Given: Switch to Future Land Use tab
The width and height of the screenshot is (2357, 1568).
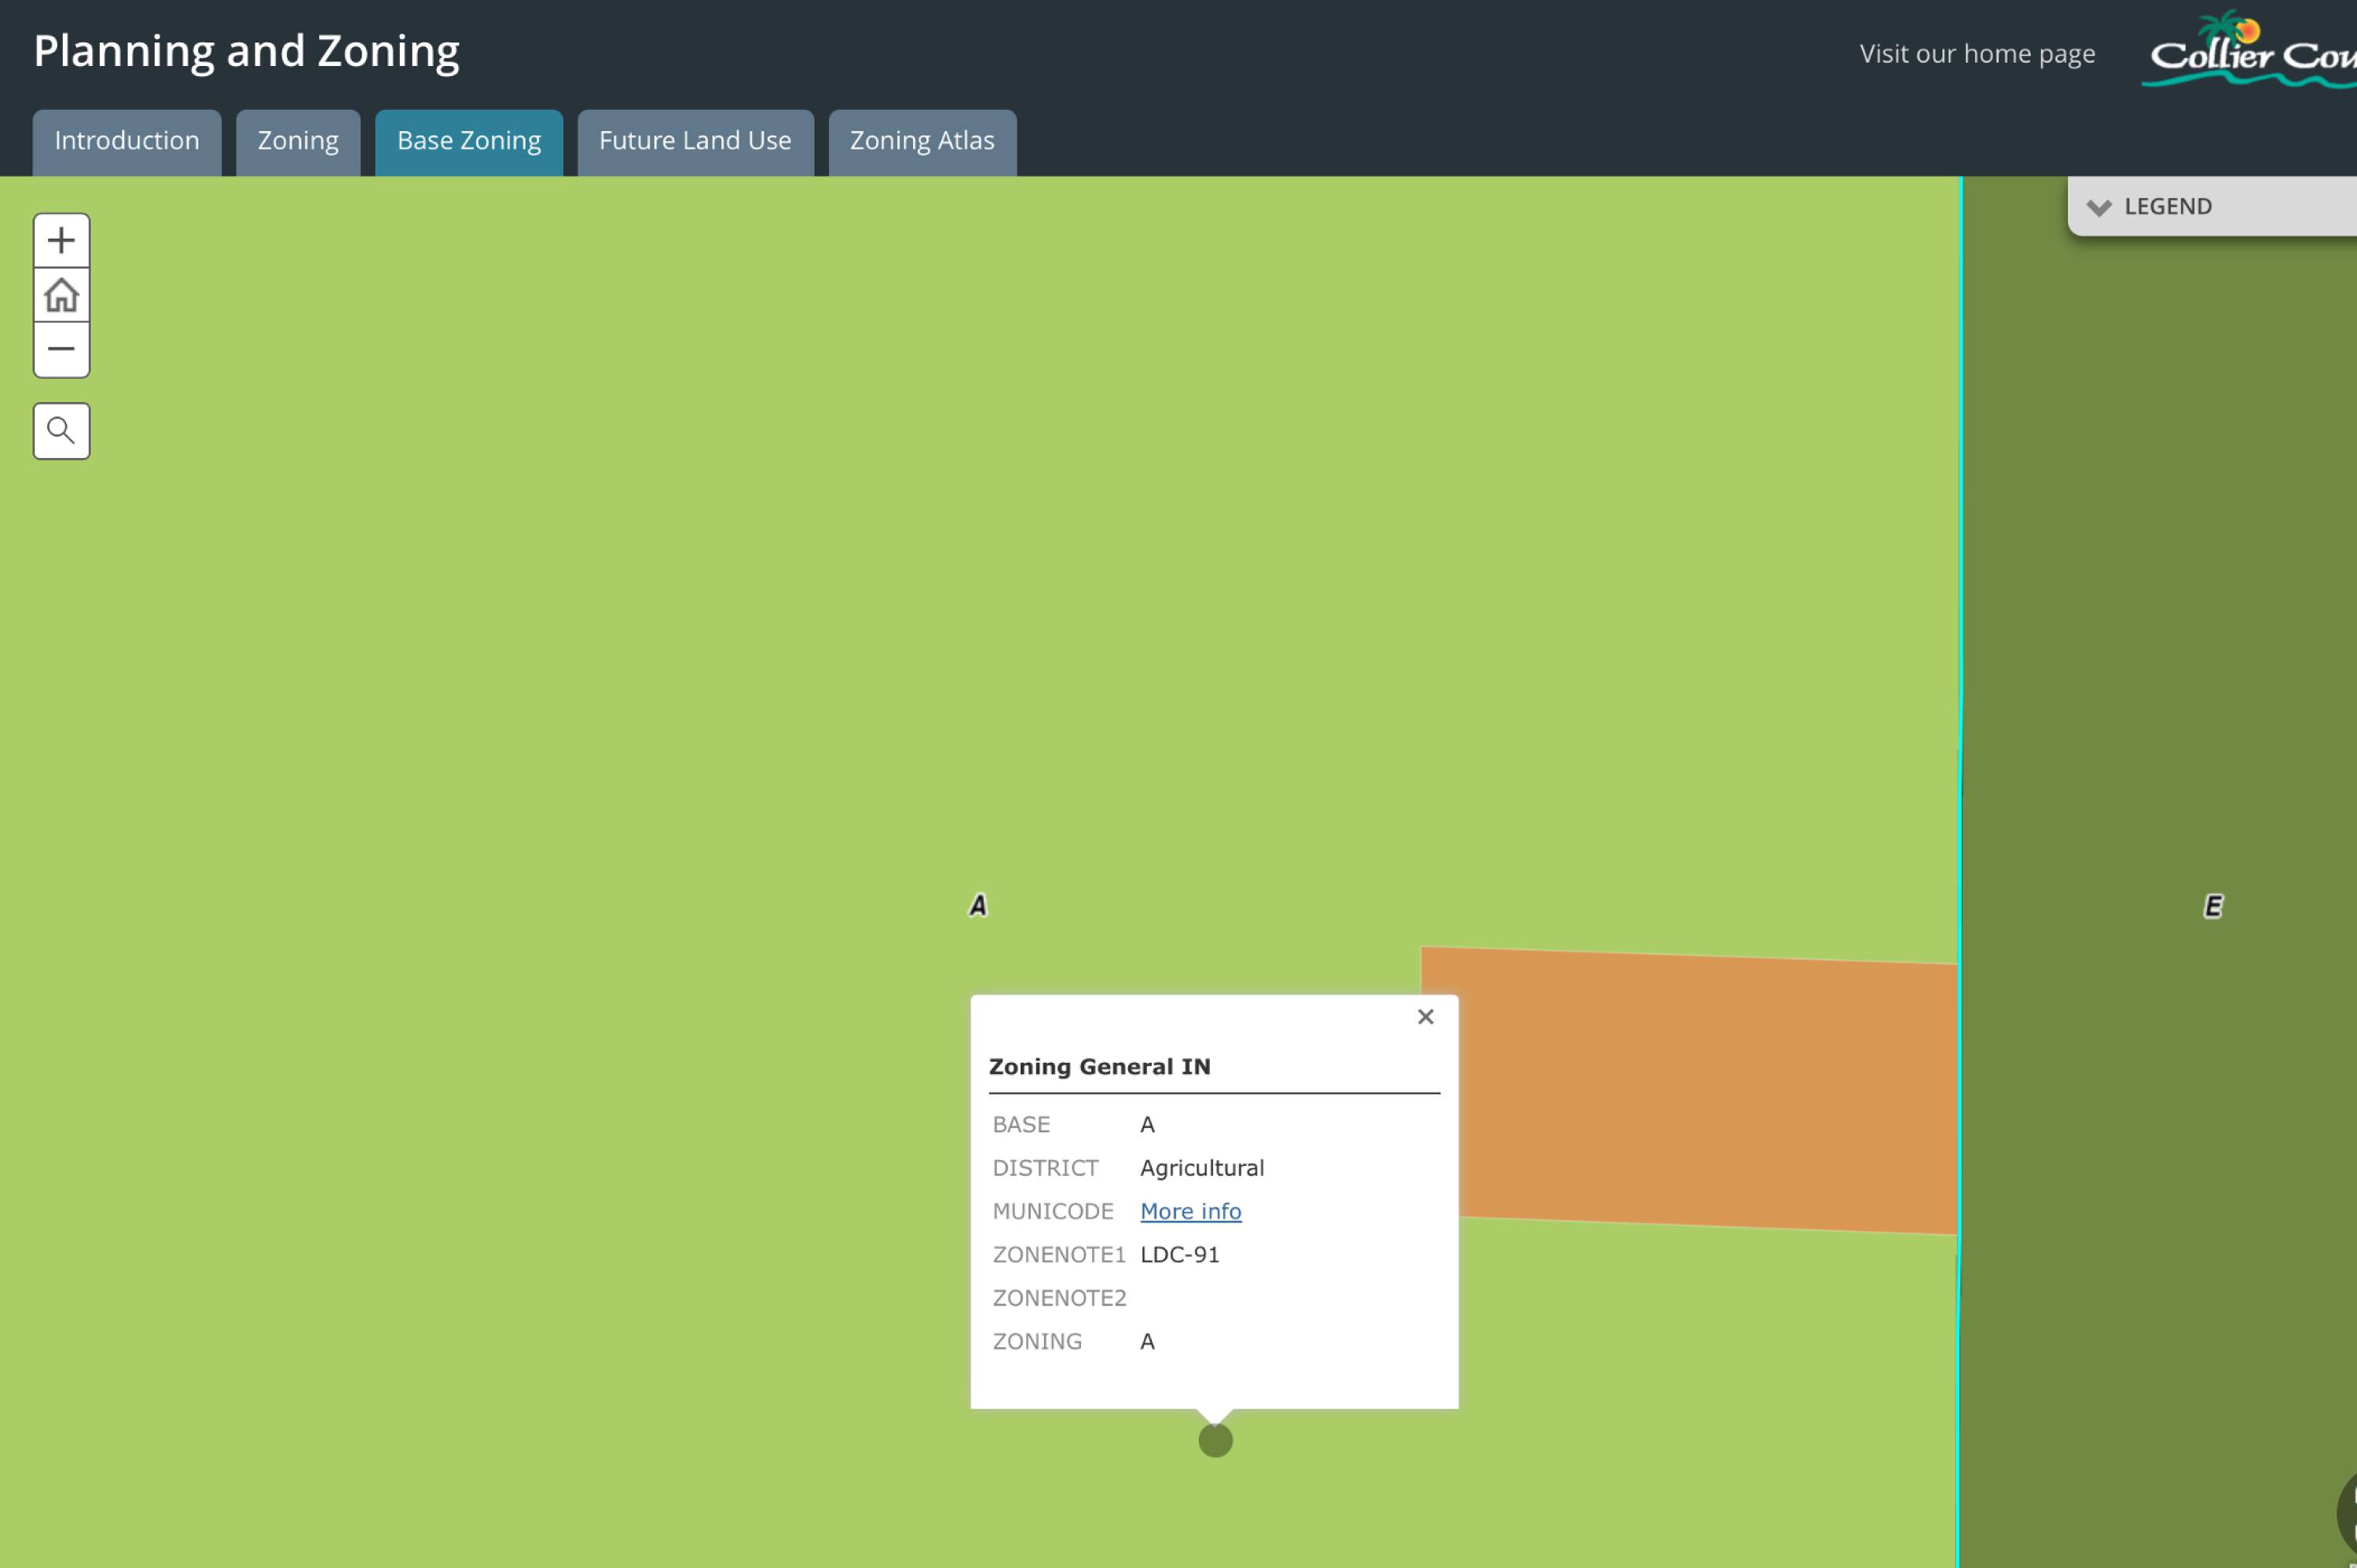Looking at the screenshot, I should (695, 141).
